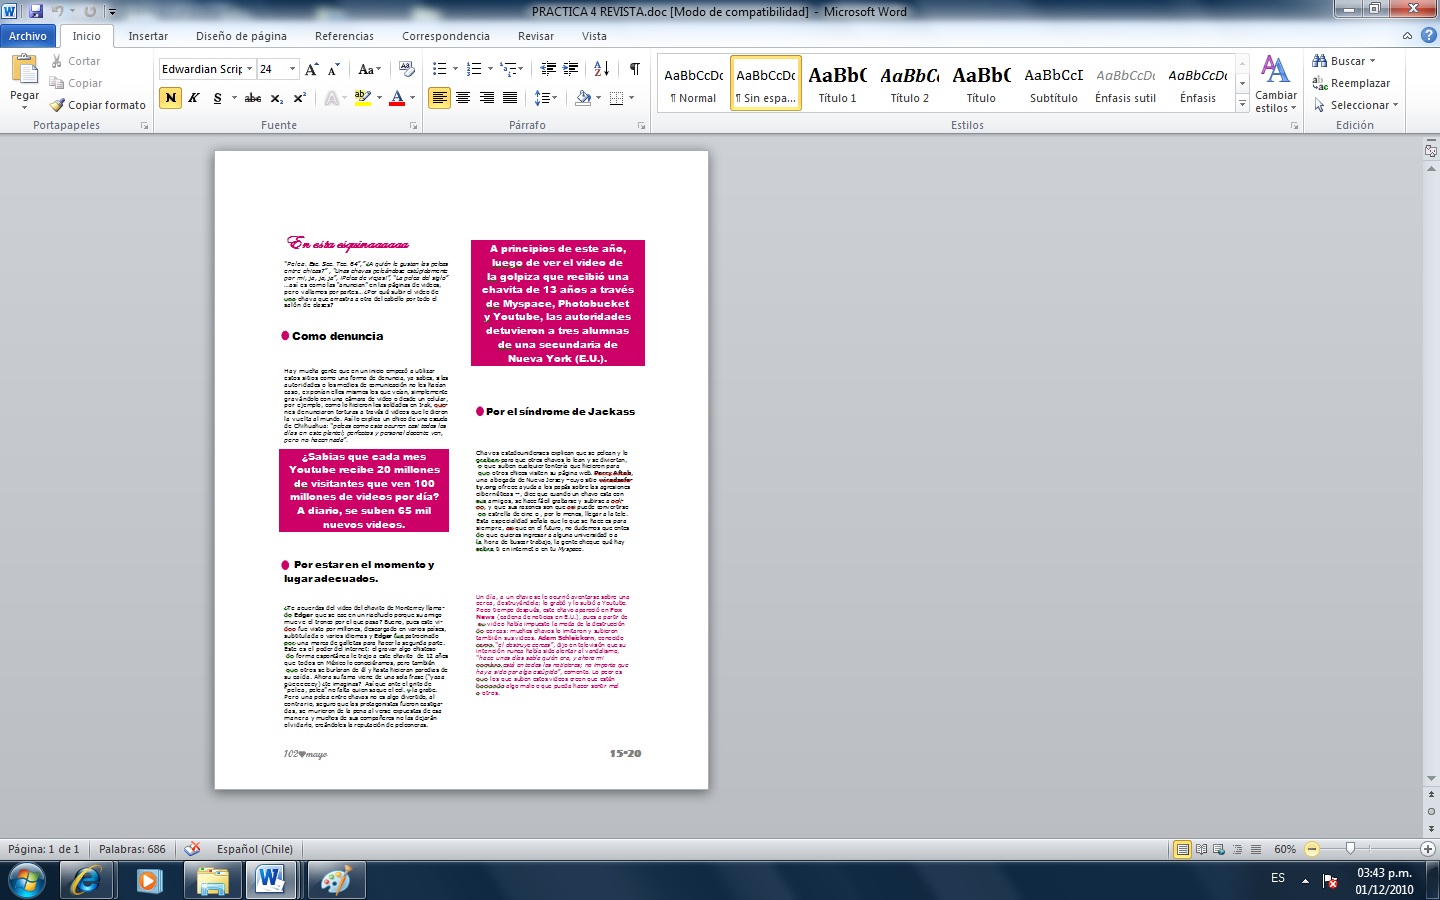Image resolution: width=1440 pixels, height=900 pixels.
Task: Enable center text alignment
Action: click(x=463, y=98)
